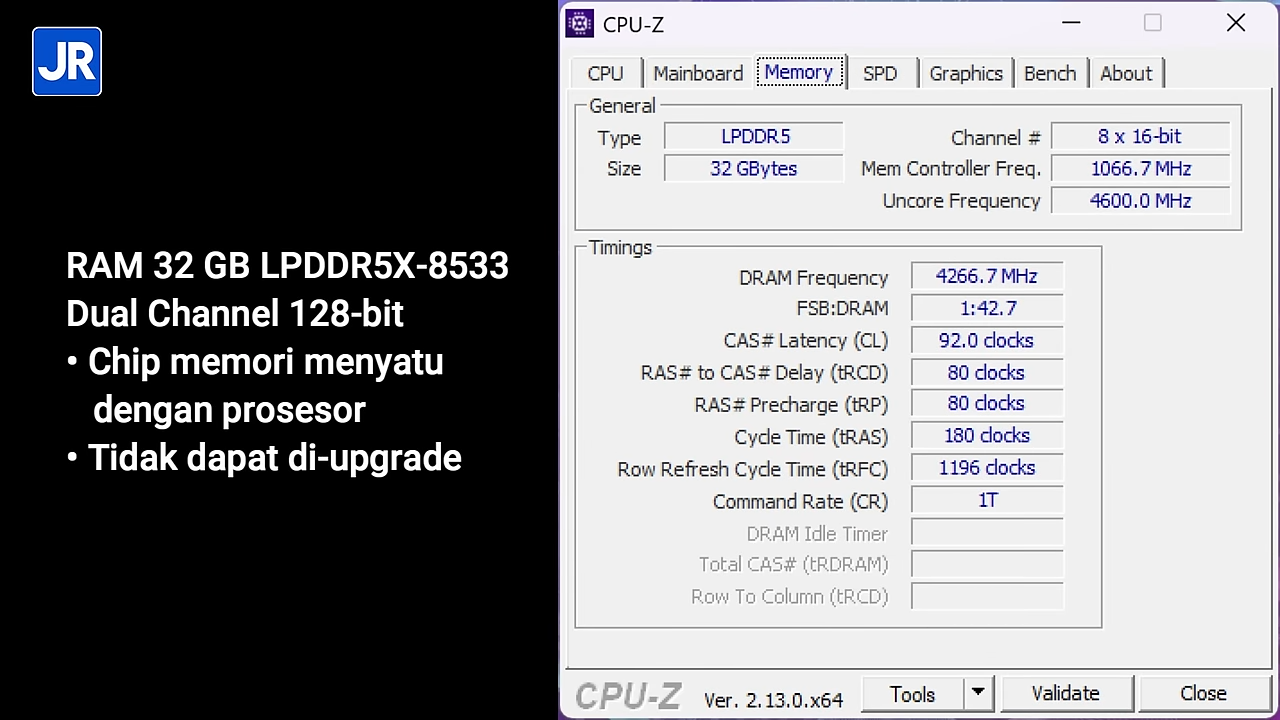Click the DRAM Frequency value box
This screenshot has height=720, width=1280.
987,276
